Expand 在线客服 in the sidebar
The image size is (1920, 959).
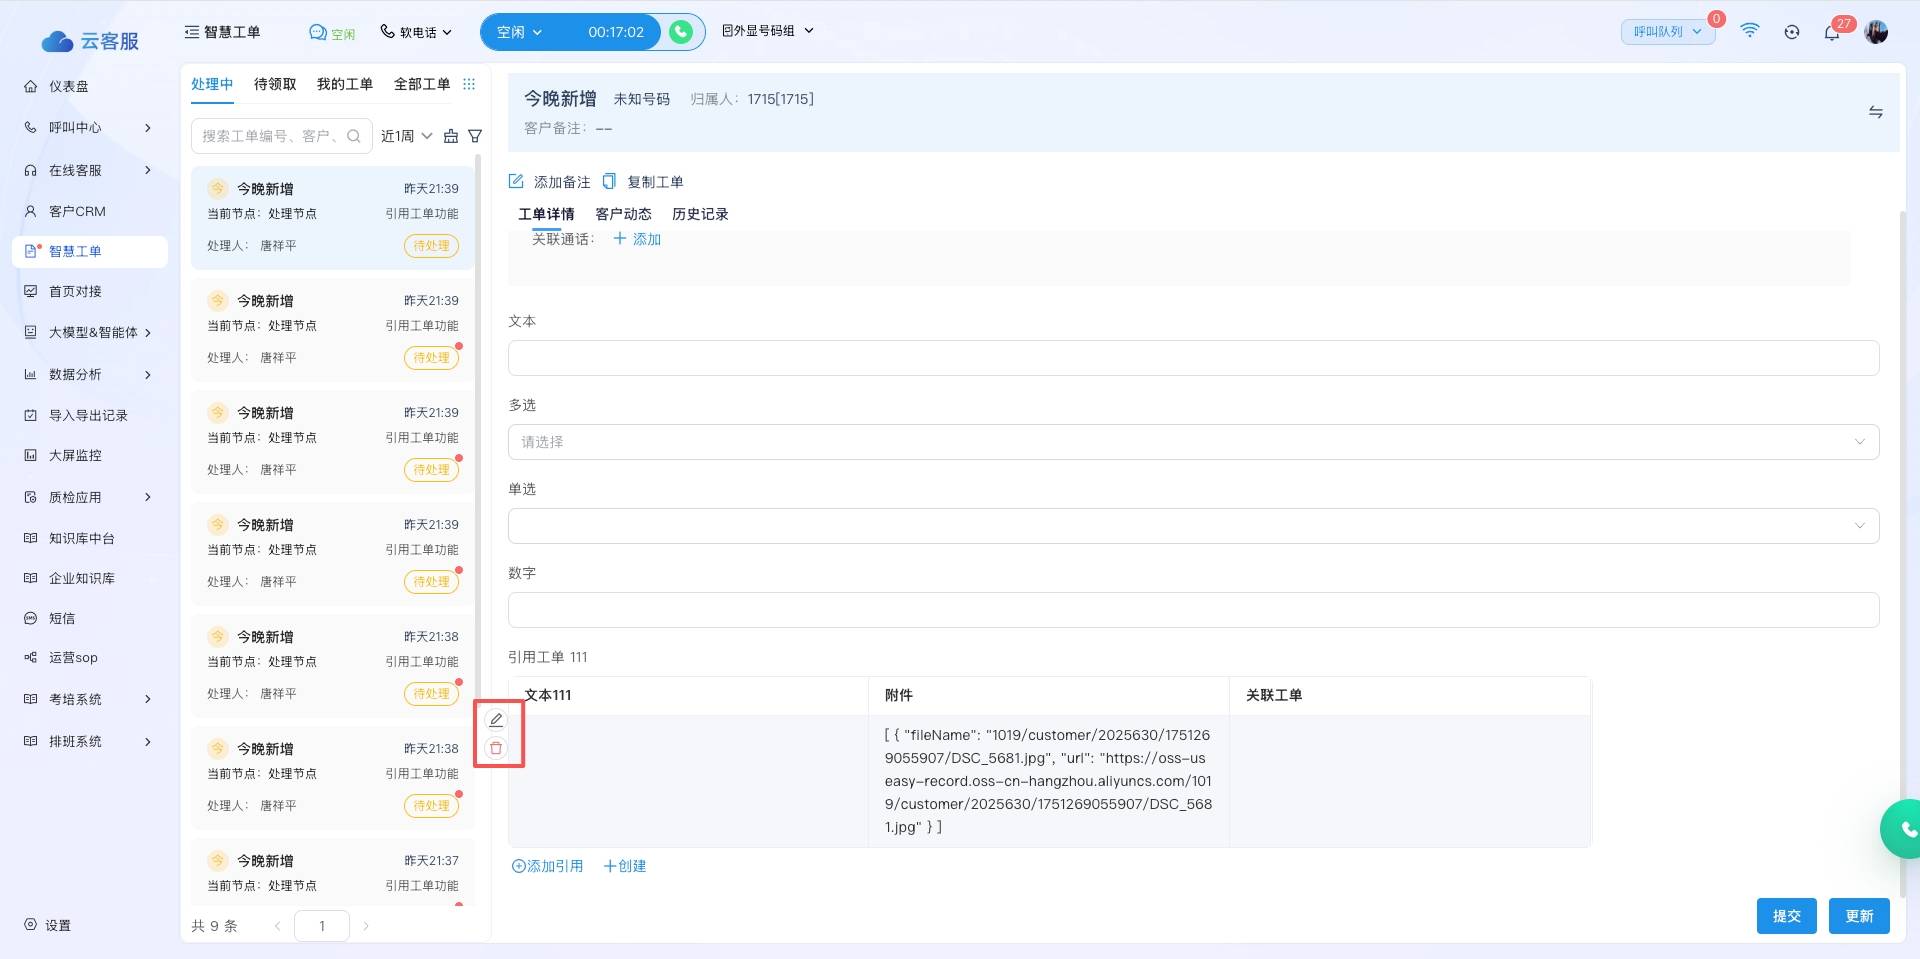pos(89,170)
